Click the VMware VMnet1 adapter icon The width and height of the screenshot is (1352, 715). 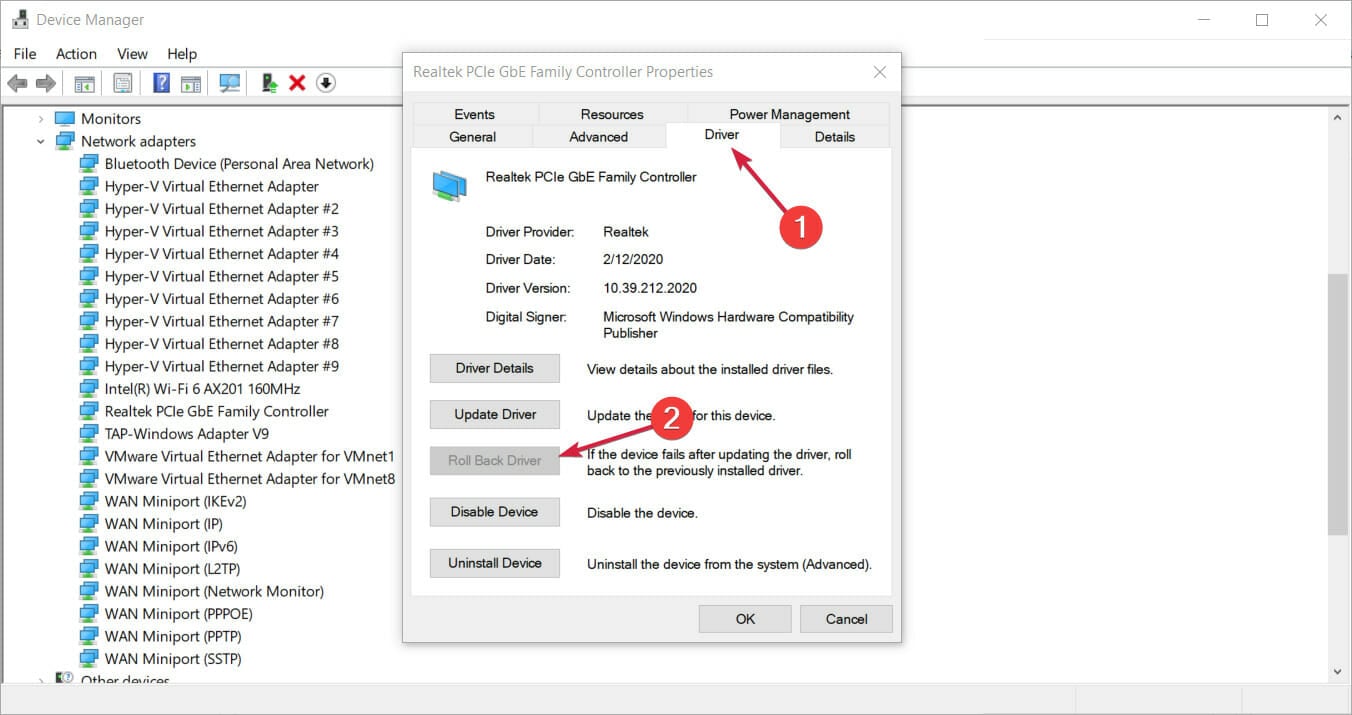[89, 456]
